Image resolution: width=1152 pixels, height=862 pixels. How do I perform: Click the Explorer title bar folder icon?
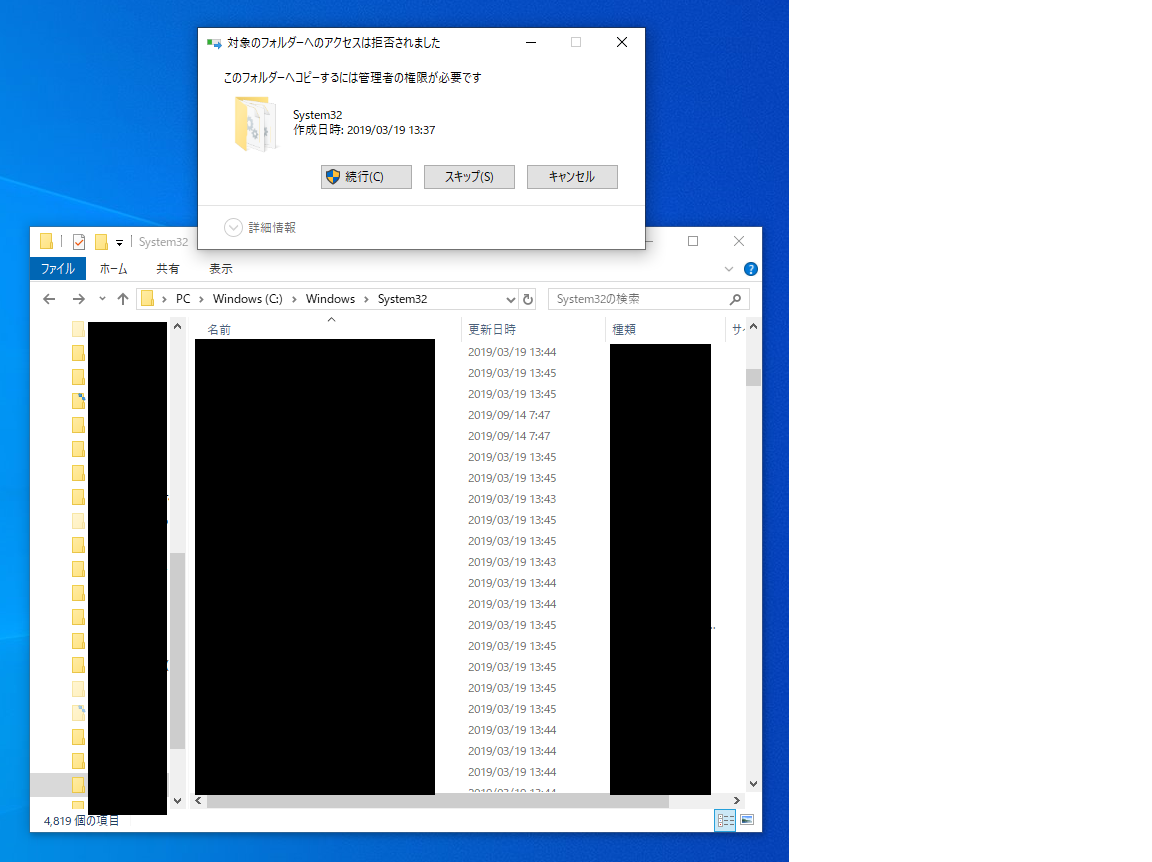click(46, 241)
